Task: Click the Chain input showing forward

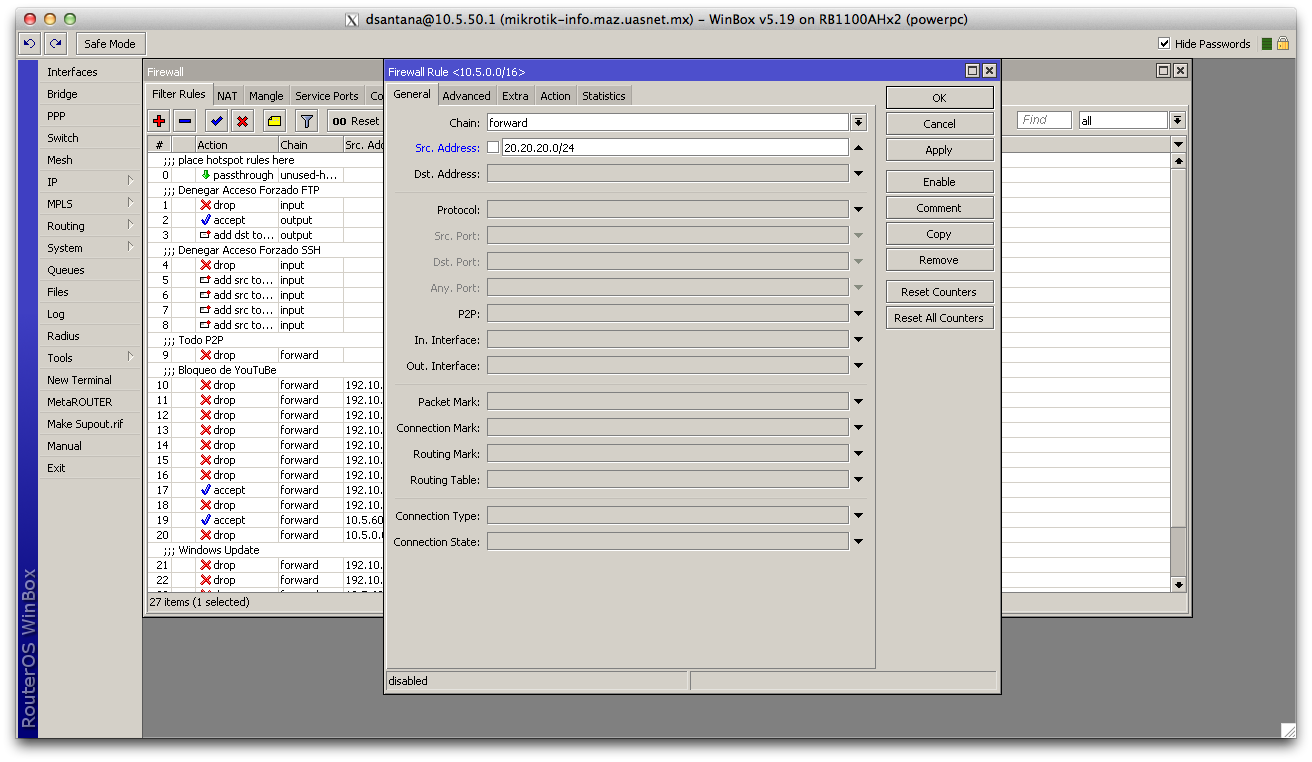Action: pos(668,122)
